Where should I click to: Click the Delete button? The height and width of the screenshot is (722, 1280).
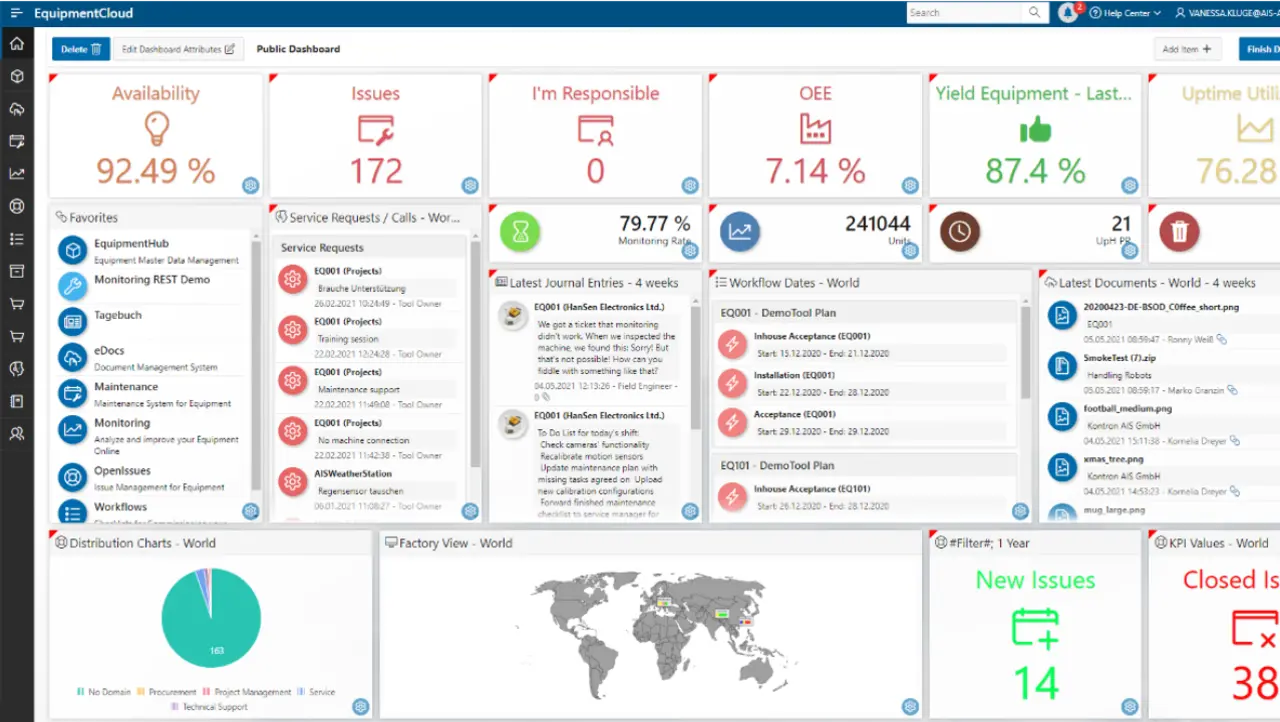point(80,49)
